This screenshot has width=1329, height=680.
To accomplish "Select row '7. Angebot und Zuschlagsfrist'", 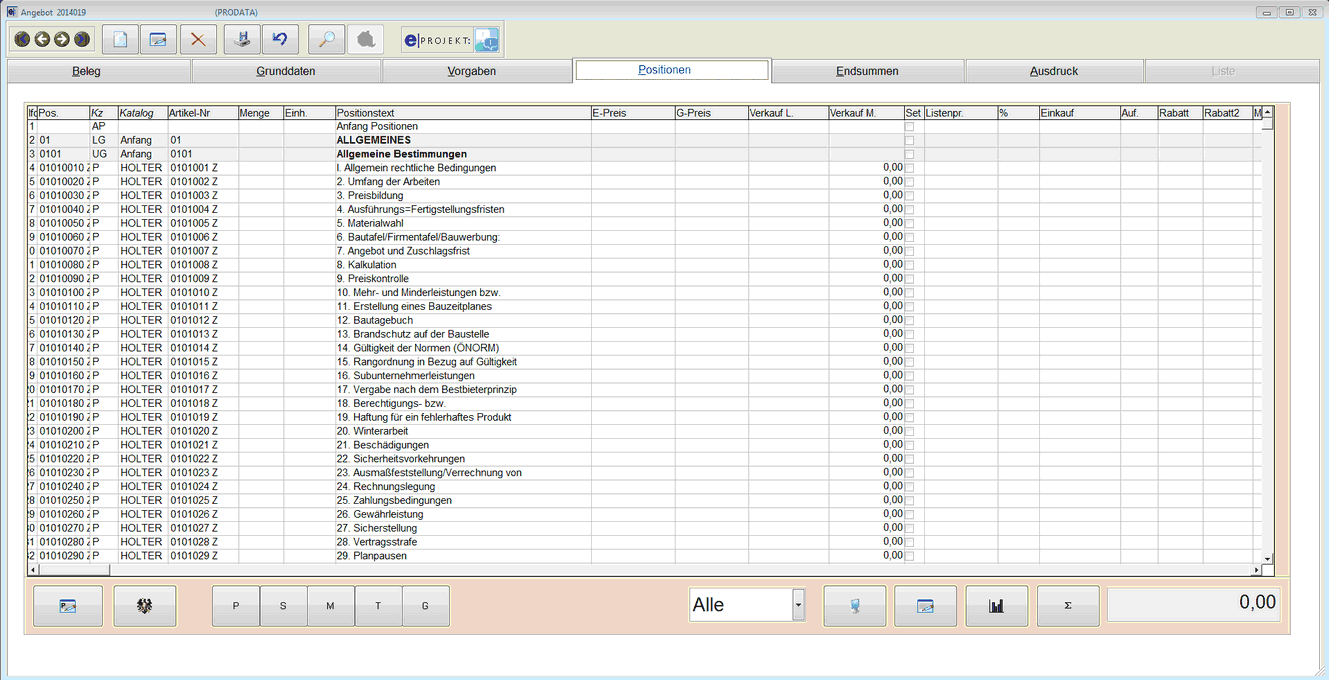I will pos(644,251).
